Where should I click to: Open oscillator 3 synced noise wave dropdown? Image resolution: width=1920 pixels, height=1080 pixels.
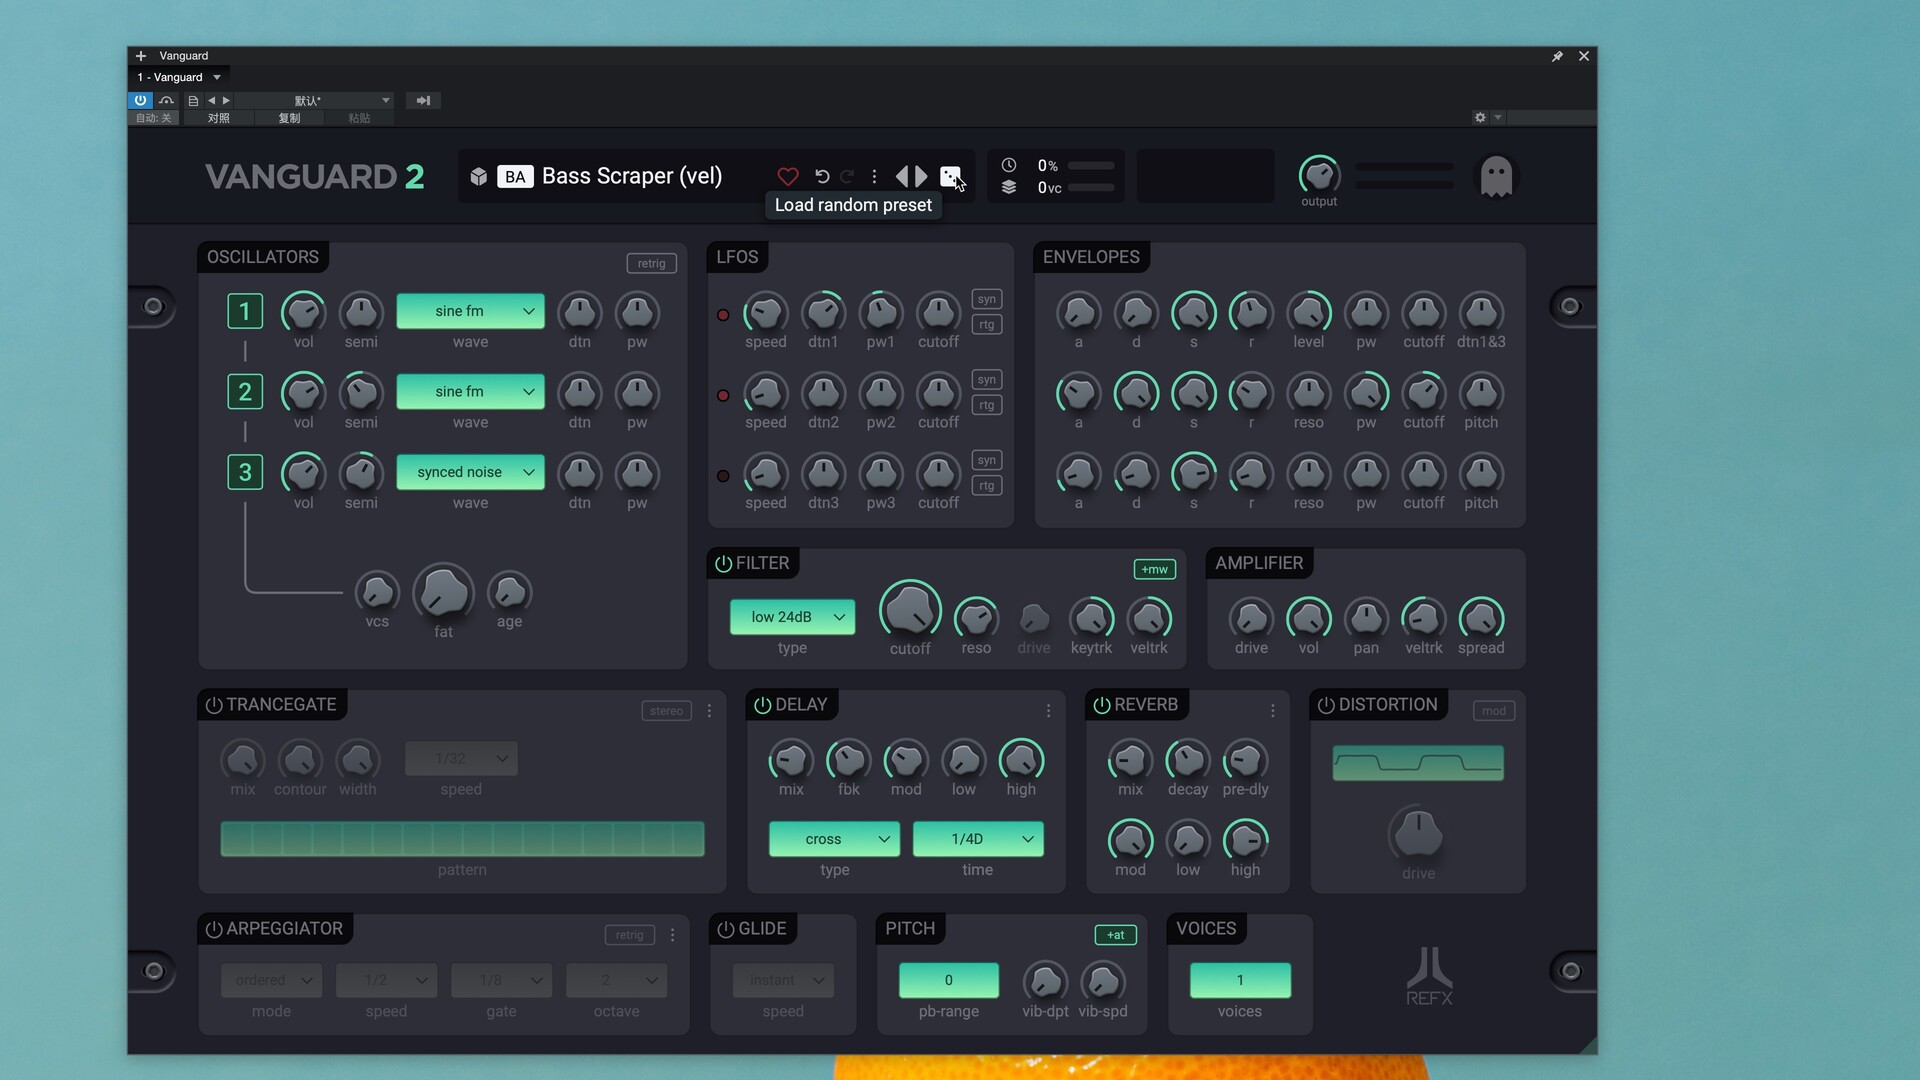pos(470,472)
